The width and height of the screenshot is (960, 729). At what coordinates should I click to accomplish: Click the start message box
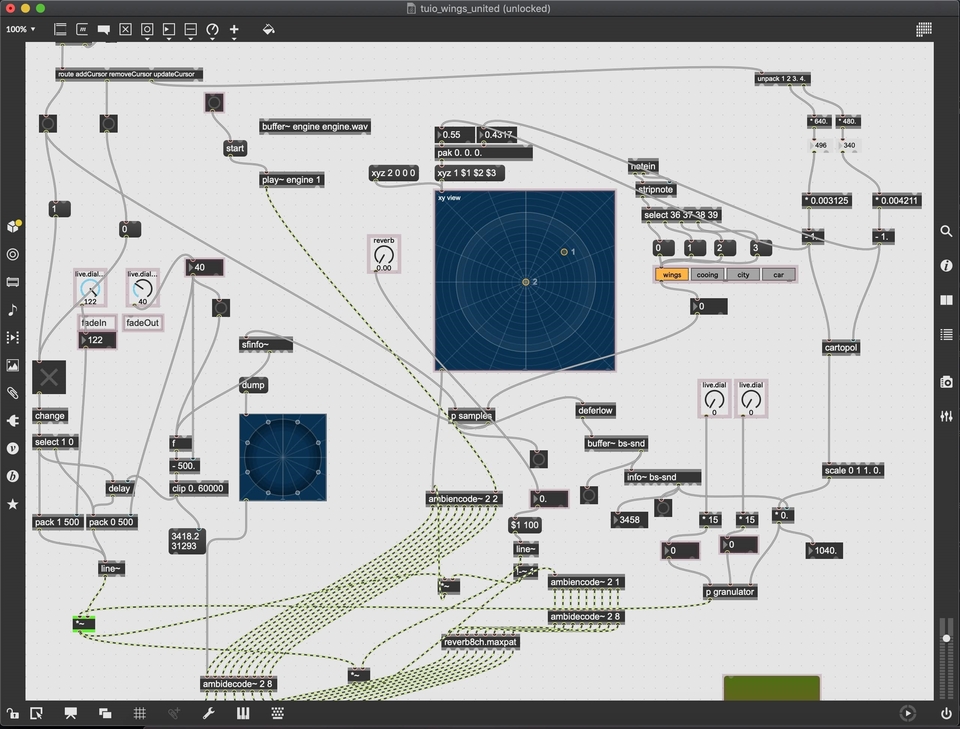235,149
